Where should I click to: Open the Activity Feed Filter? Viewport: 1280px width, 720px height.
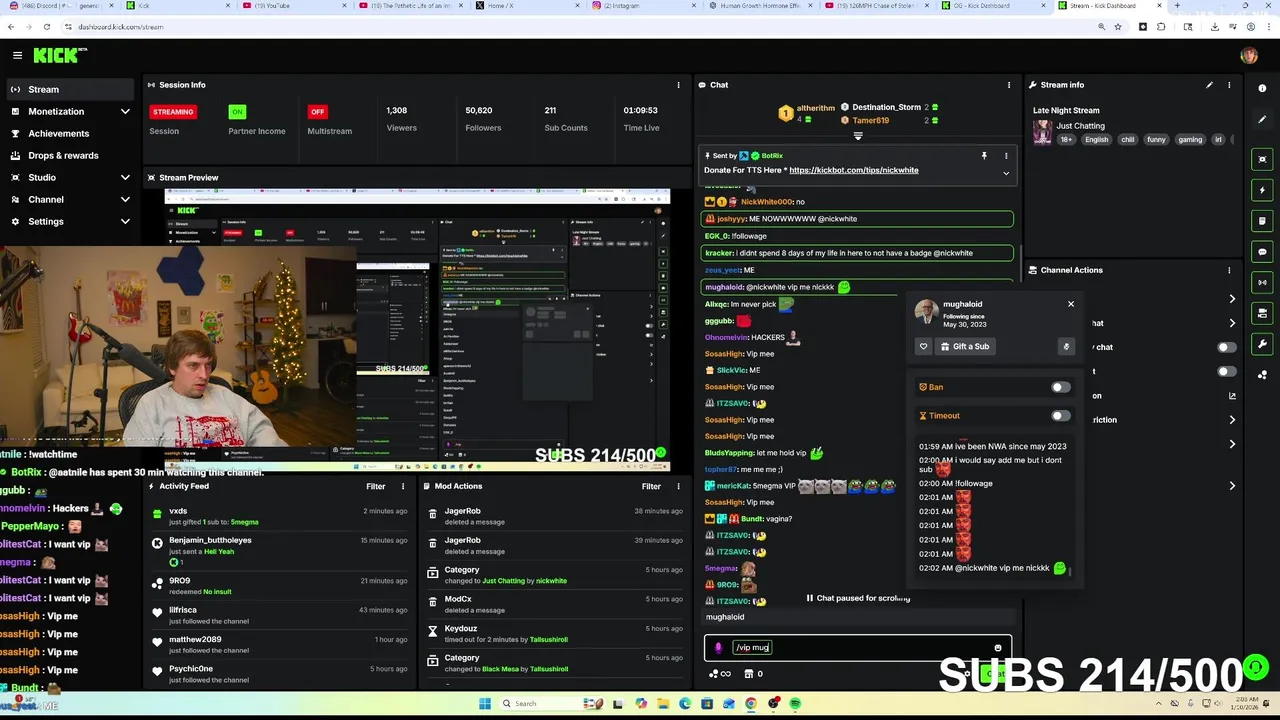(x=376, y=486)
